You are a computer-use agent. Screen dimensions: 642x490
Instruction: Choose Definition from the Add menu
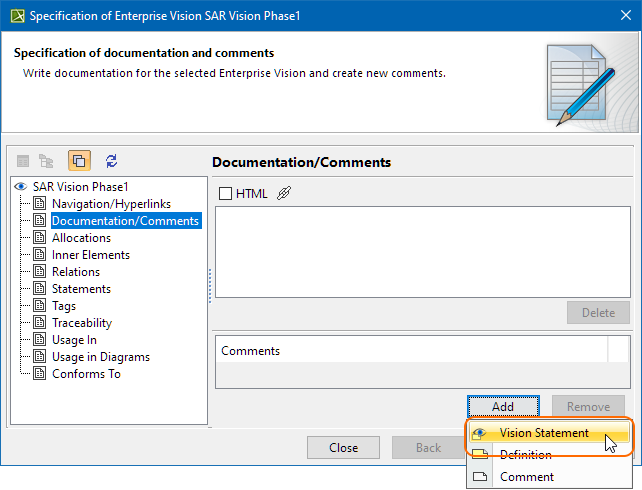point(525,455)
